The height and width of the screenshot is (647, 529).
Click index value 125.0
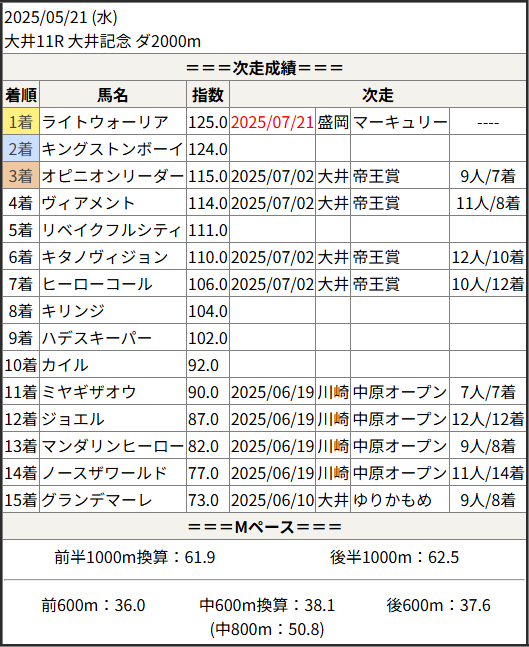pyautogui.click(x=208, y=122)
